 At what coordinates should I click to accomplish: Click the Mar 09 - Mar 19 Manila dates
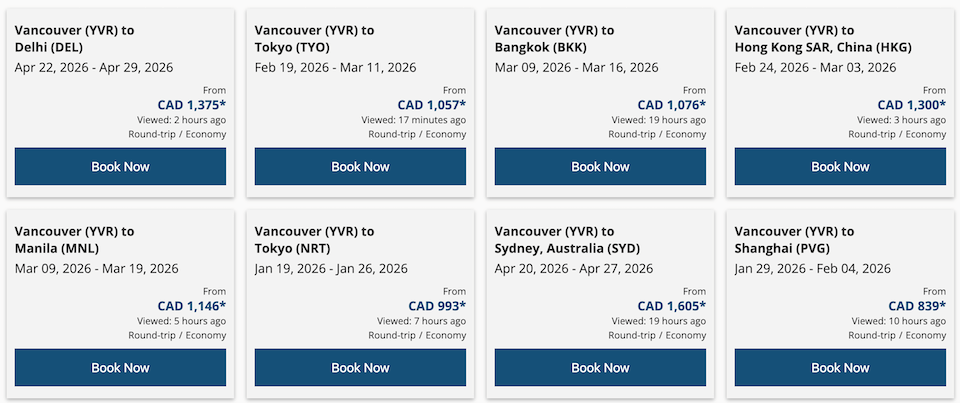coord(94,269)
